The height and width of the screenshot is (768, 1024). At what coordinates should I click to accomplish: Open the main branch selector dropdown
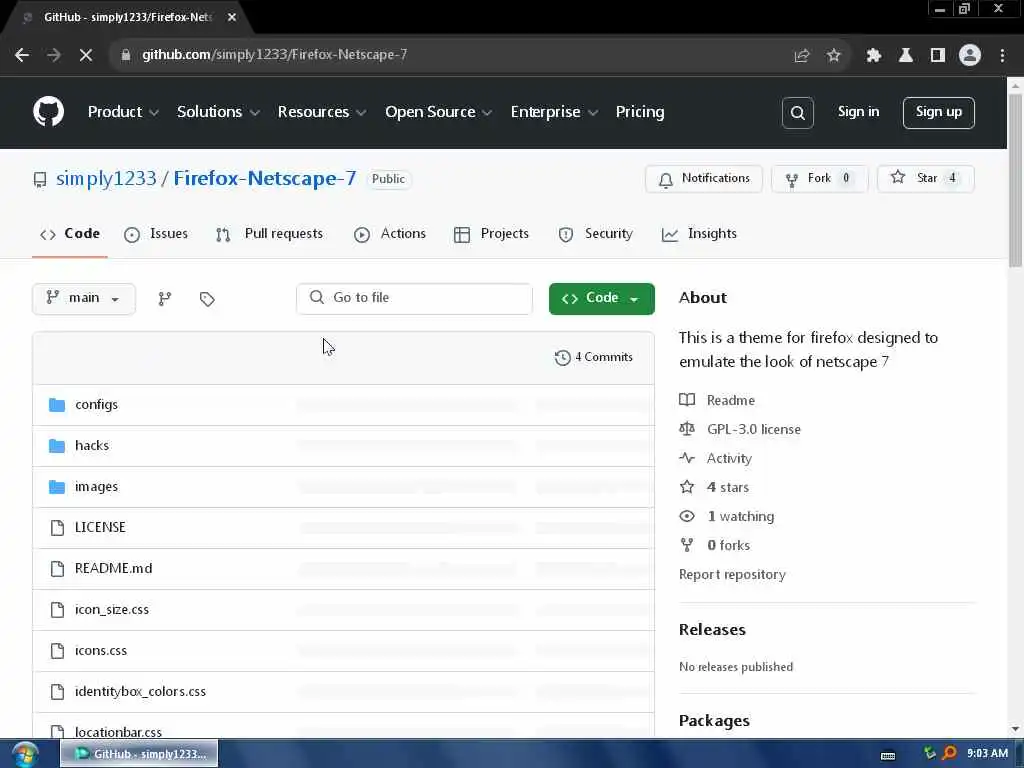84,298
